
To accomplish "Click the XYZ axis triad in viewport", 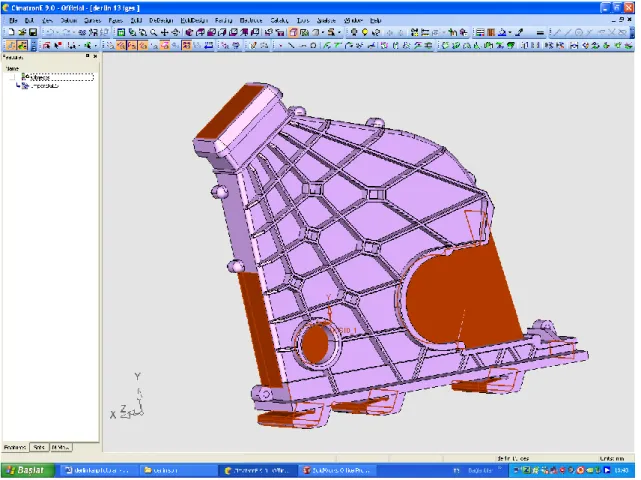I will point(128,397).
